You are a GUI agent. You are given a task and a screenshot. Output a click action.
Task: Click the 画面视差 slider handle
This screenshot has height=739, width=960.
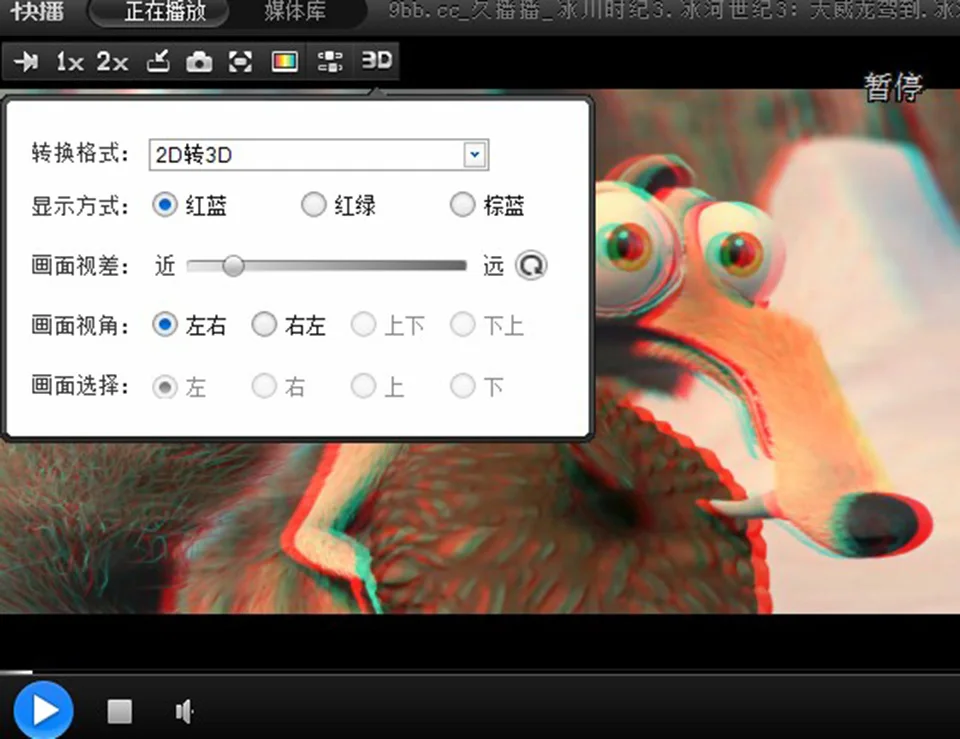233,266
